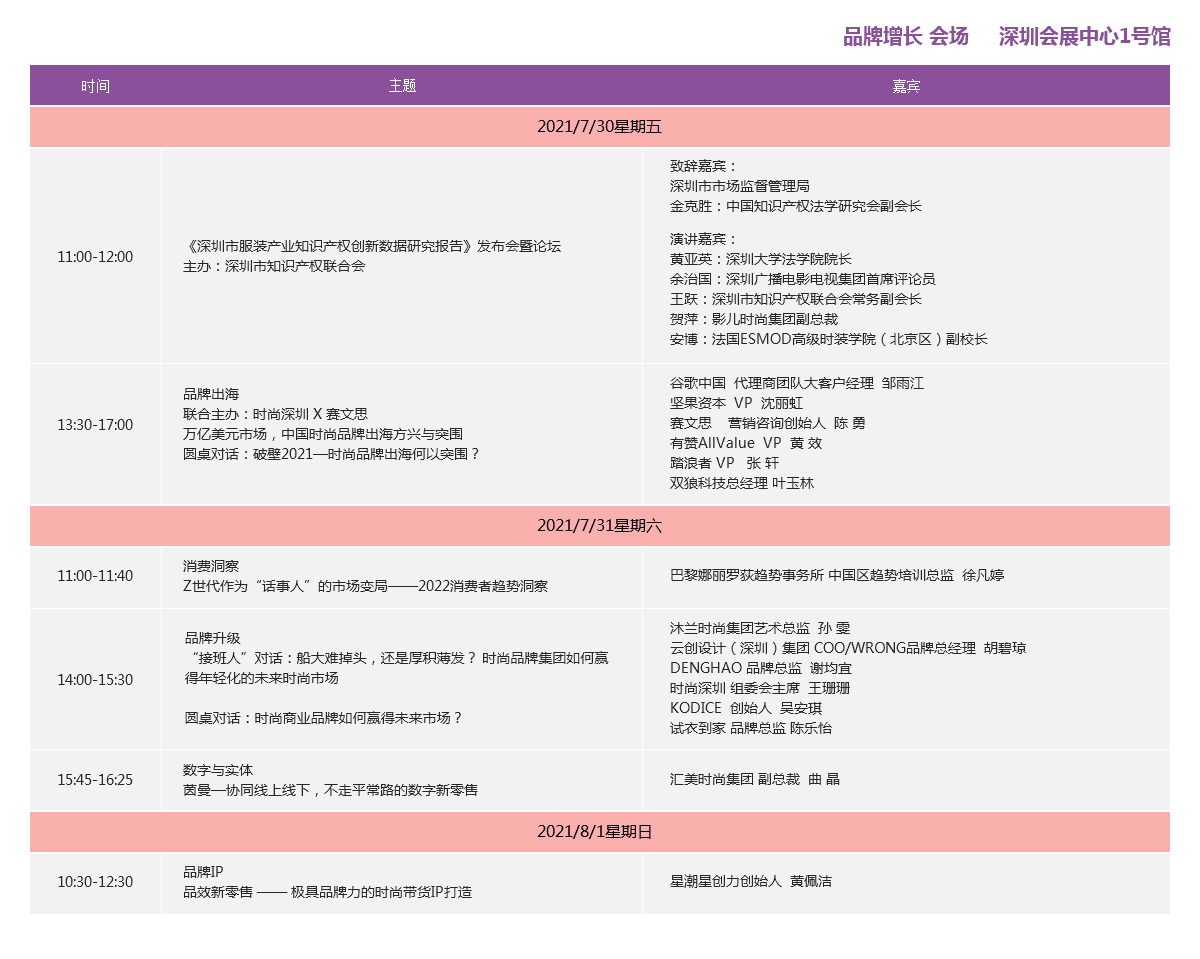Screen dimensions: 1200x959
Task: Click the 致辞嘉宾： label
Action: (704, 166)
